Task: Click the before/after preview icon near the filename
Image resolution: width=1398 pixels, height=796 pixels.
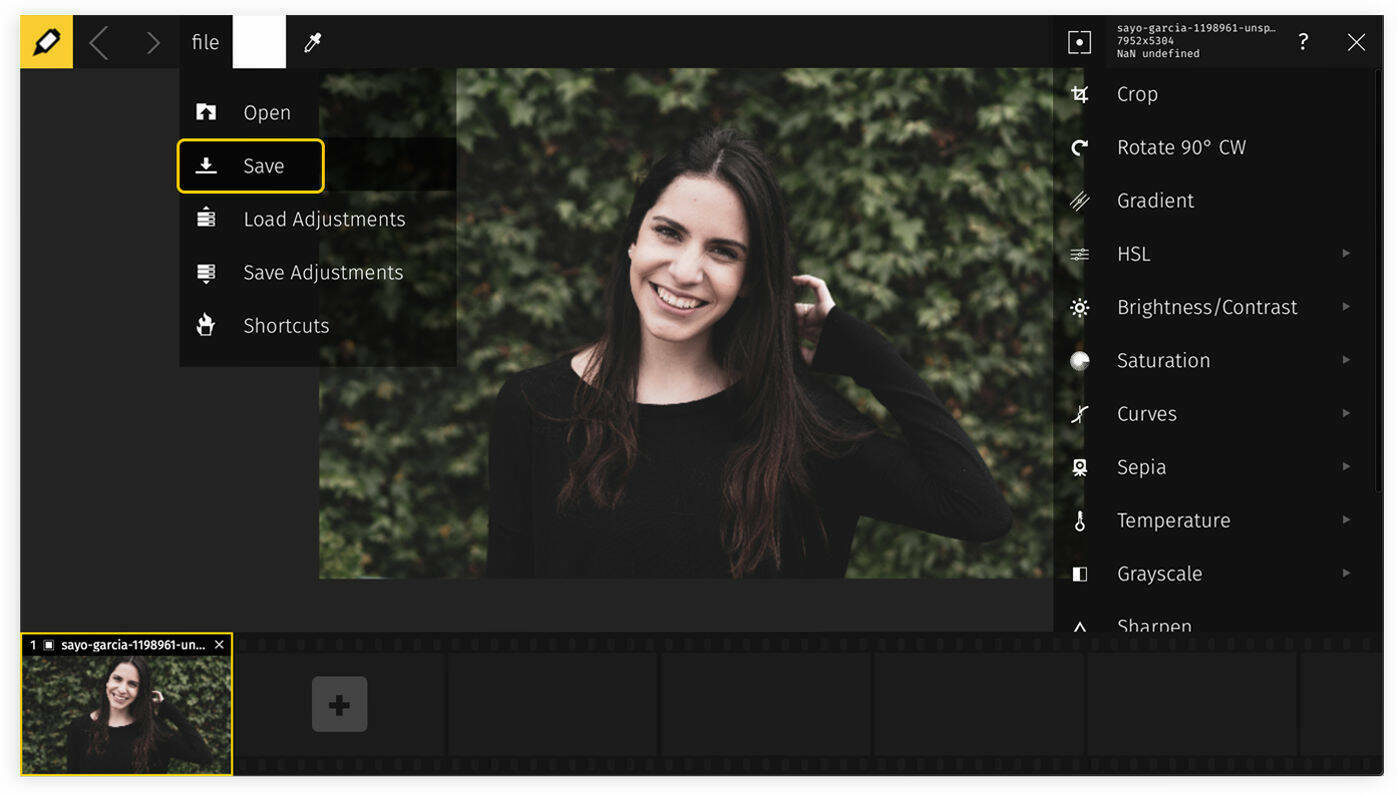Action: [1080, 42]
